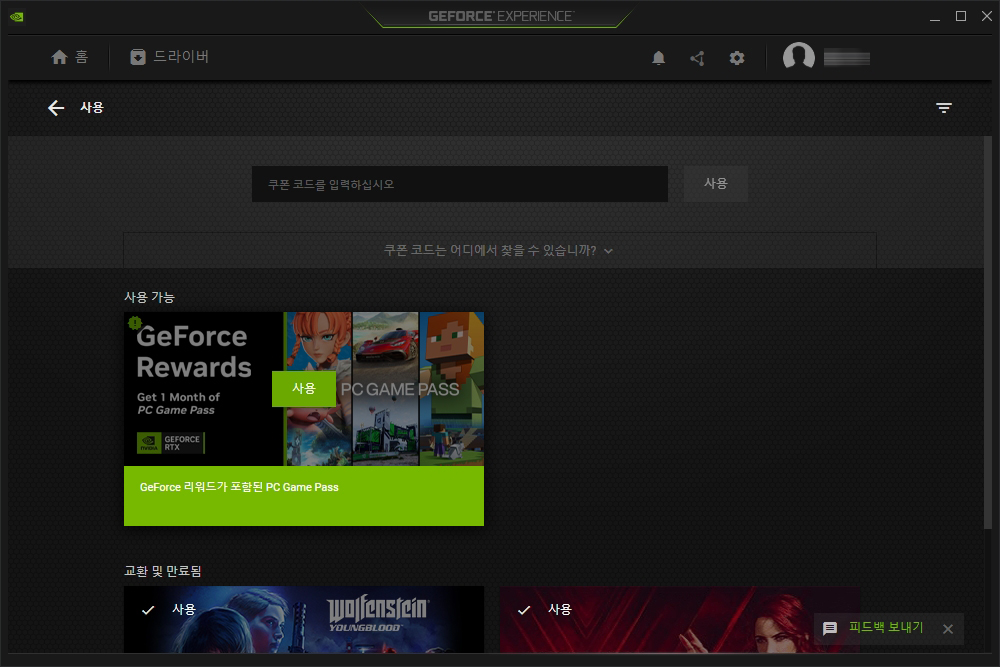Open the filter icon on the 사용 page

point(944,108)
